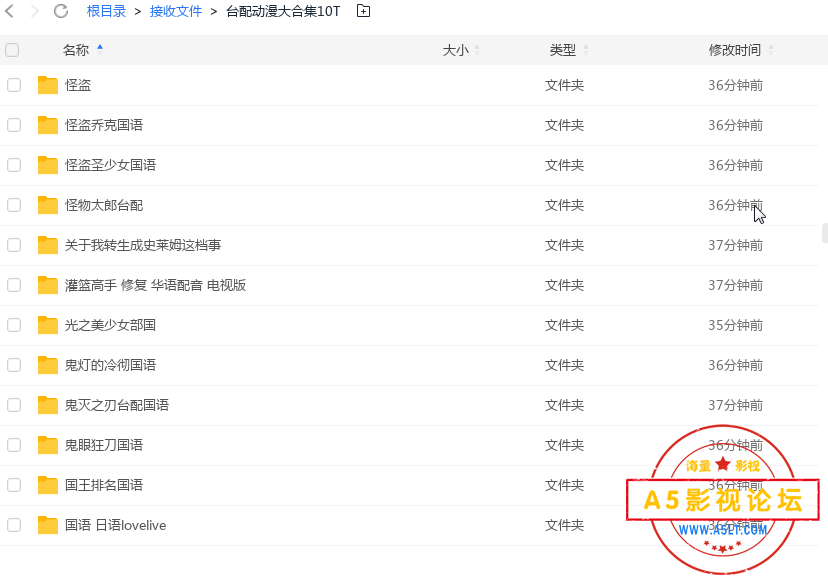Open the 国语 日语lovelive folder icon
Image resolution: width=828 pixels, height=585 pixels.
[x=48, y=525]
